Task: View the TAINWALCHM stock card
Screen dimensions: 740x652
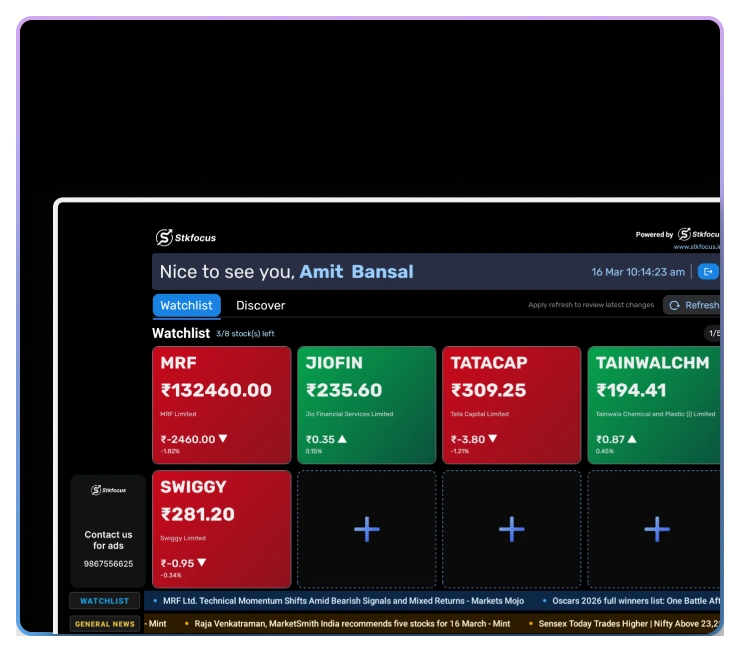Action: tap(653, 405)
